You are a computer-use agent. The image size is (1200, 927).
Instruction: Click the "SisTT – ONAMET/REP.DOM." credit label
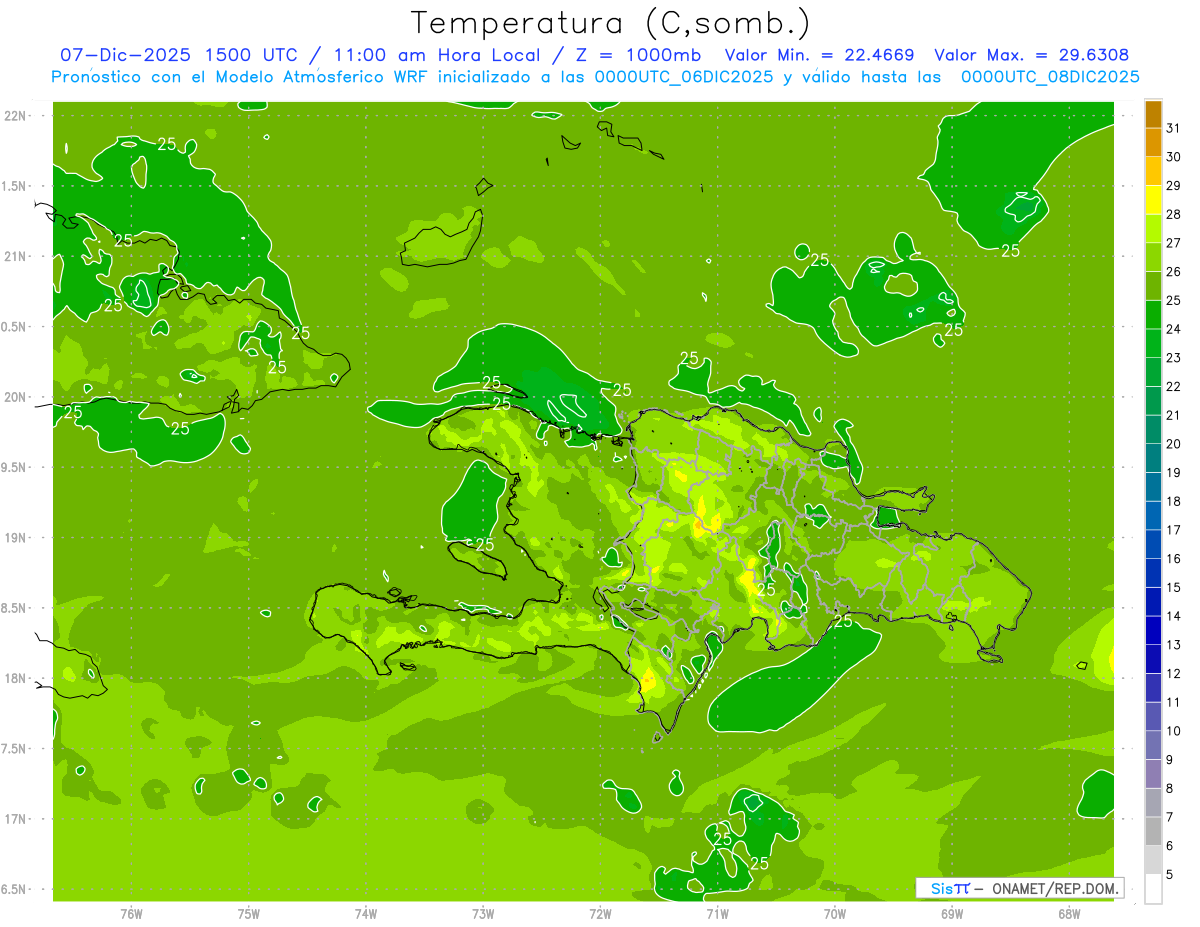[1020, 888]
